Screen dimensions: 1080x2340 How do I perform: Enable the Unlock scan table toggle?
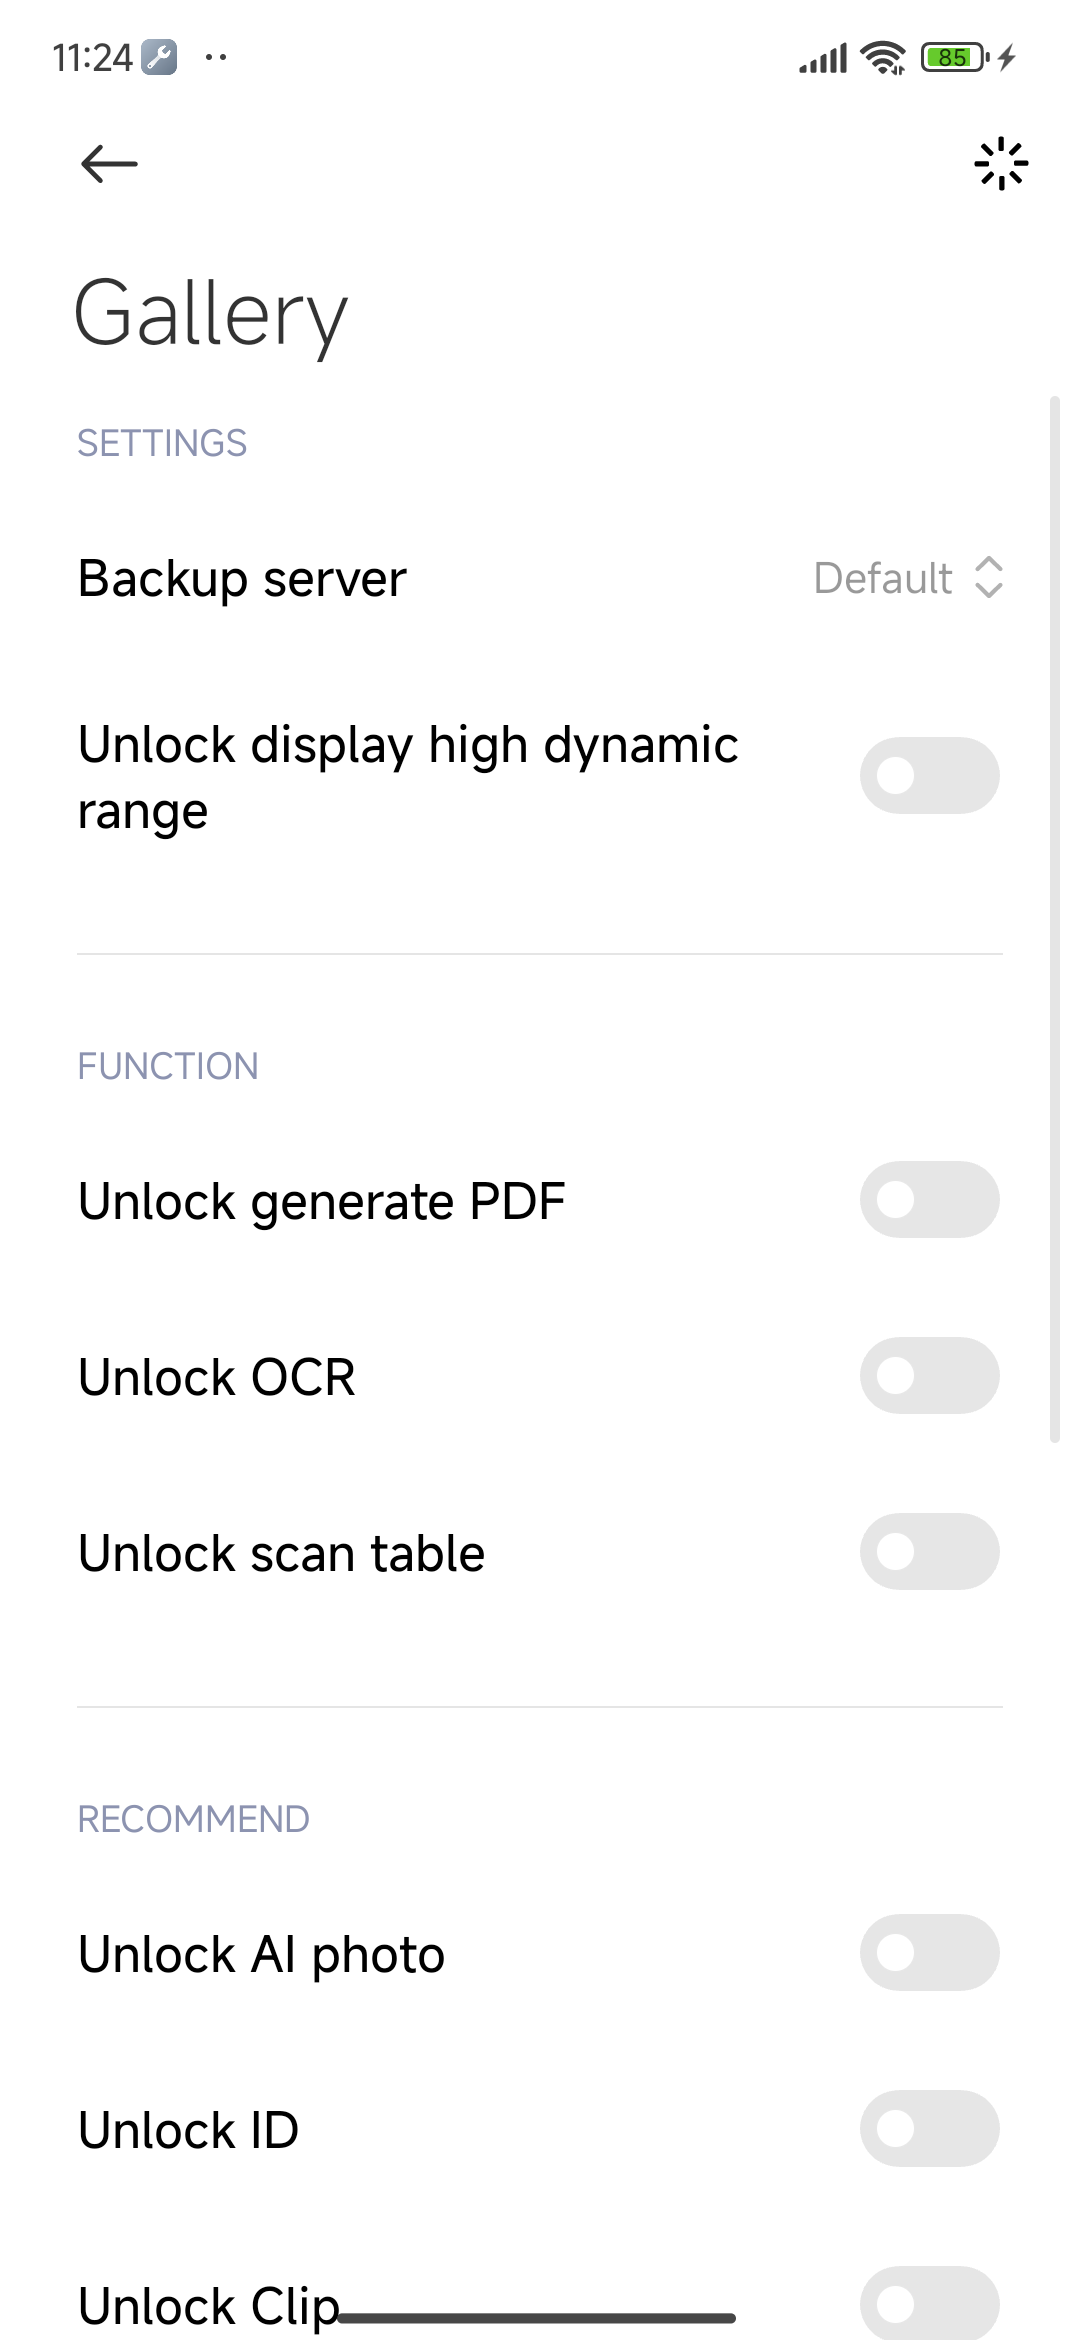click(x=929, y=1552)
